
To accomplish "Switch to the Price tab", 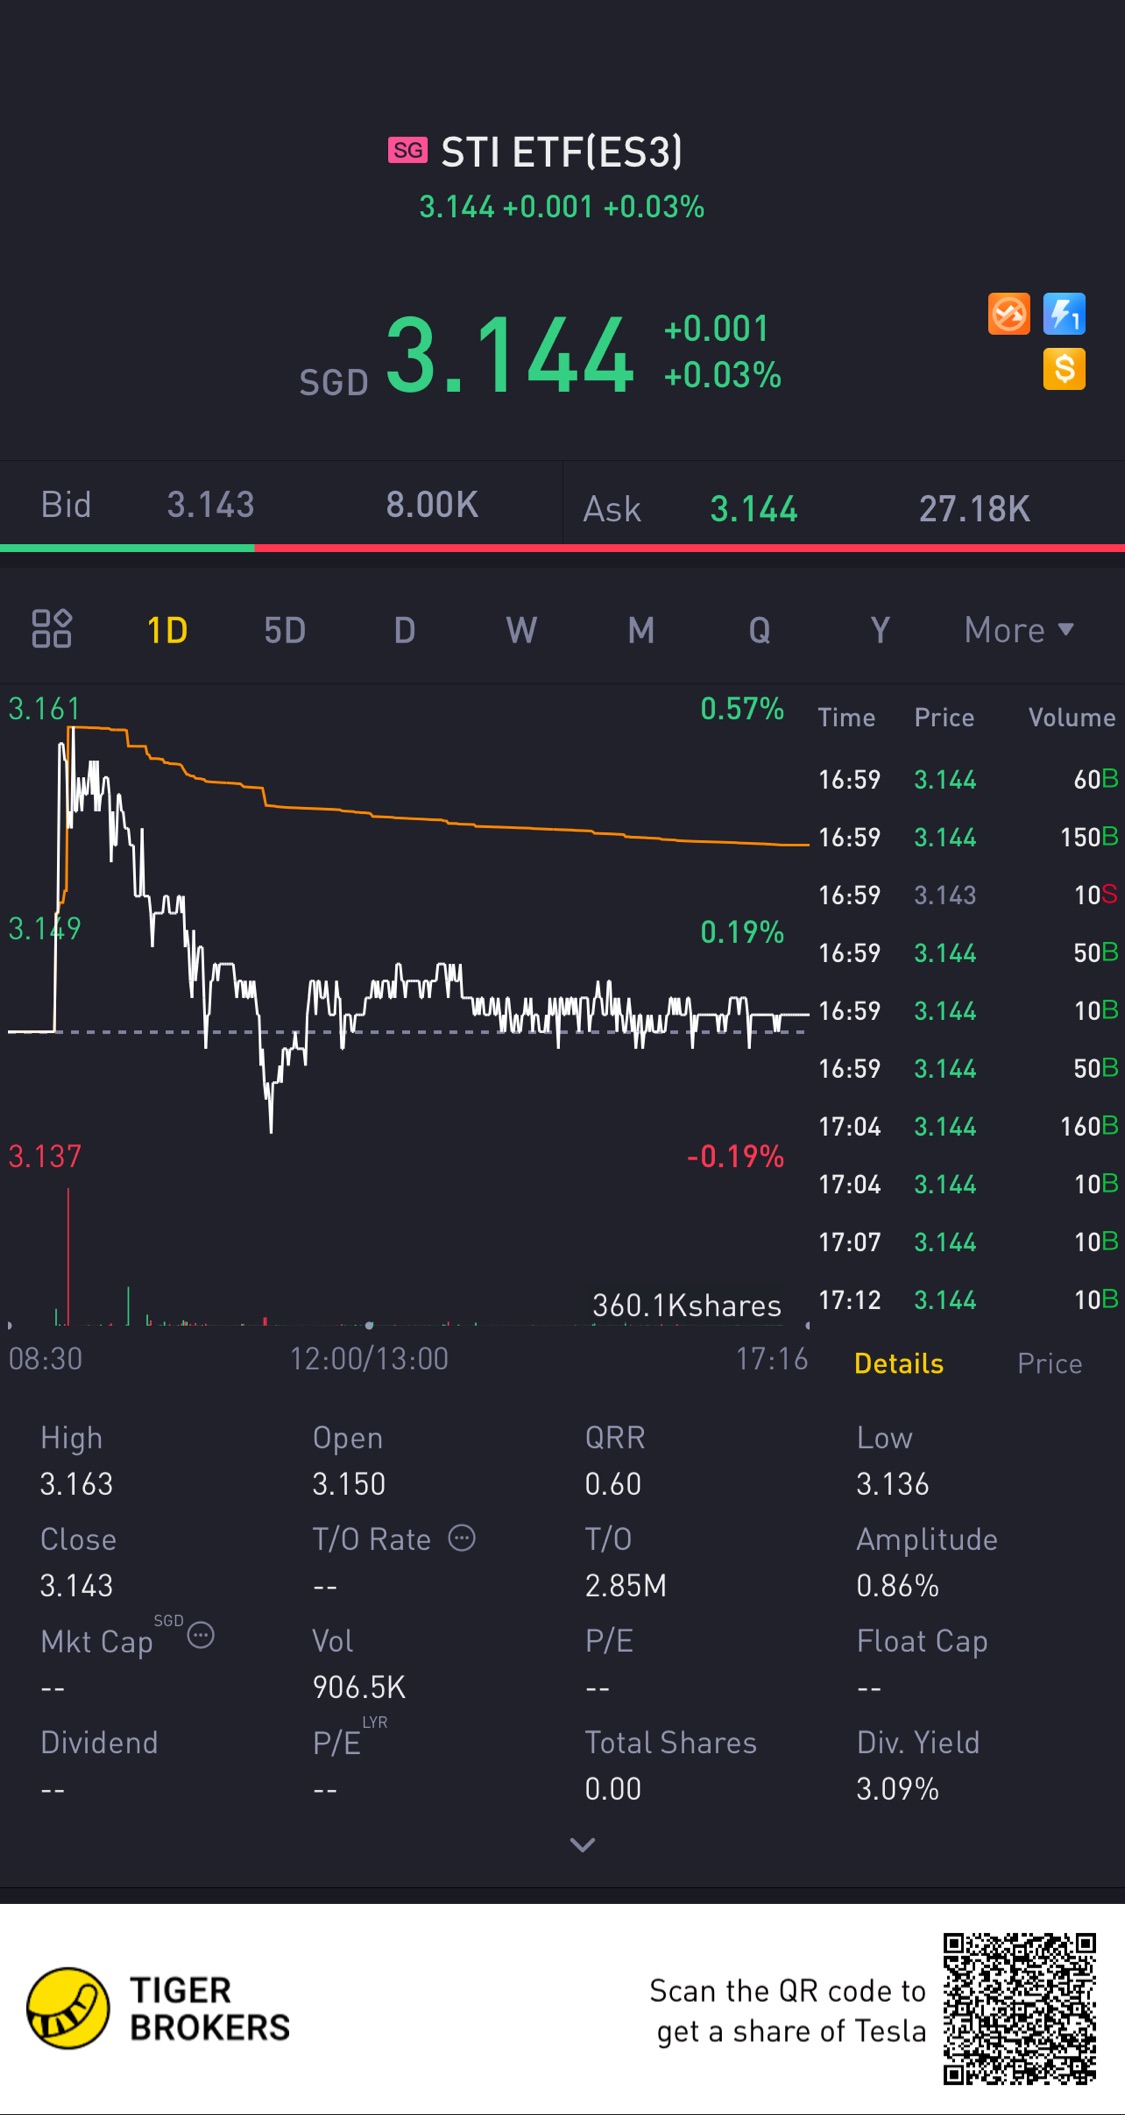I will [x=1049, y=1363].
